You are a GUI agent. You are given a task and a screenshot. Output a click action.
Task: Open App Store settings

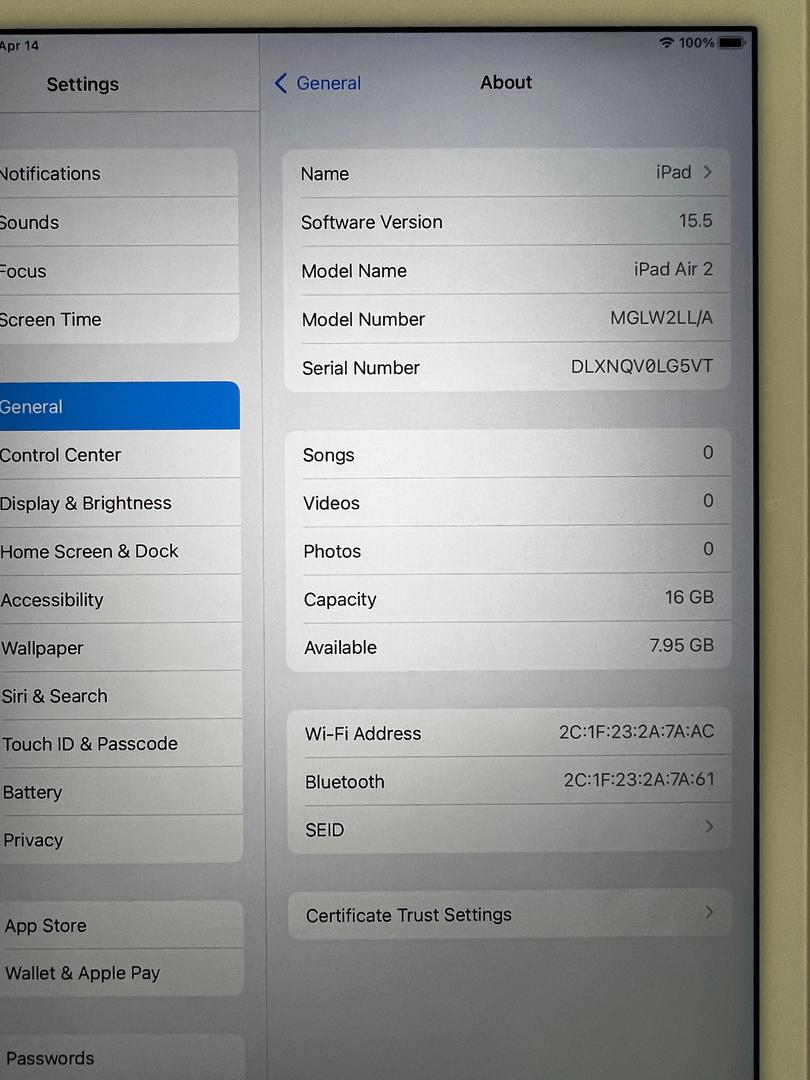(x=121, y=925)
